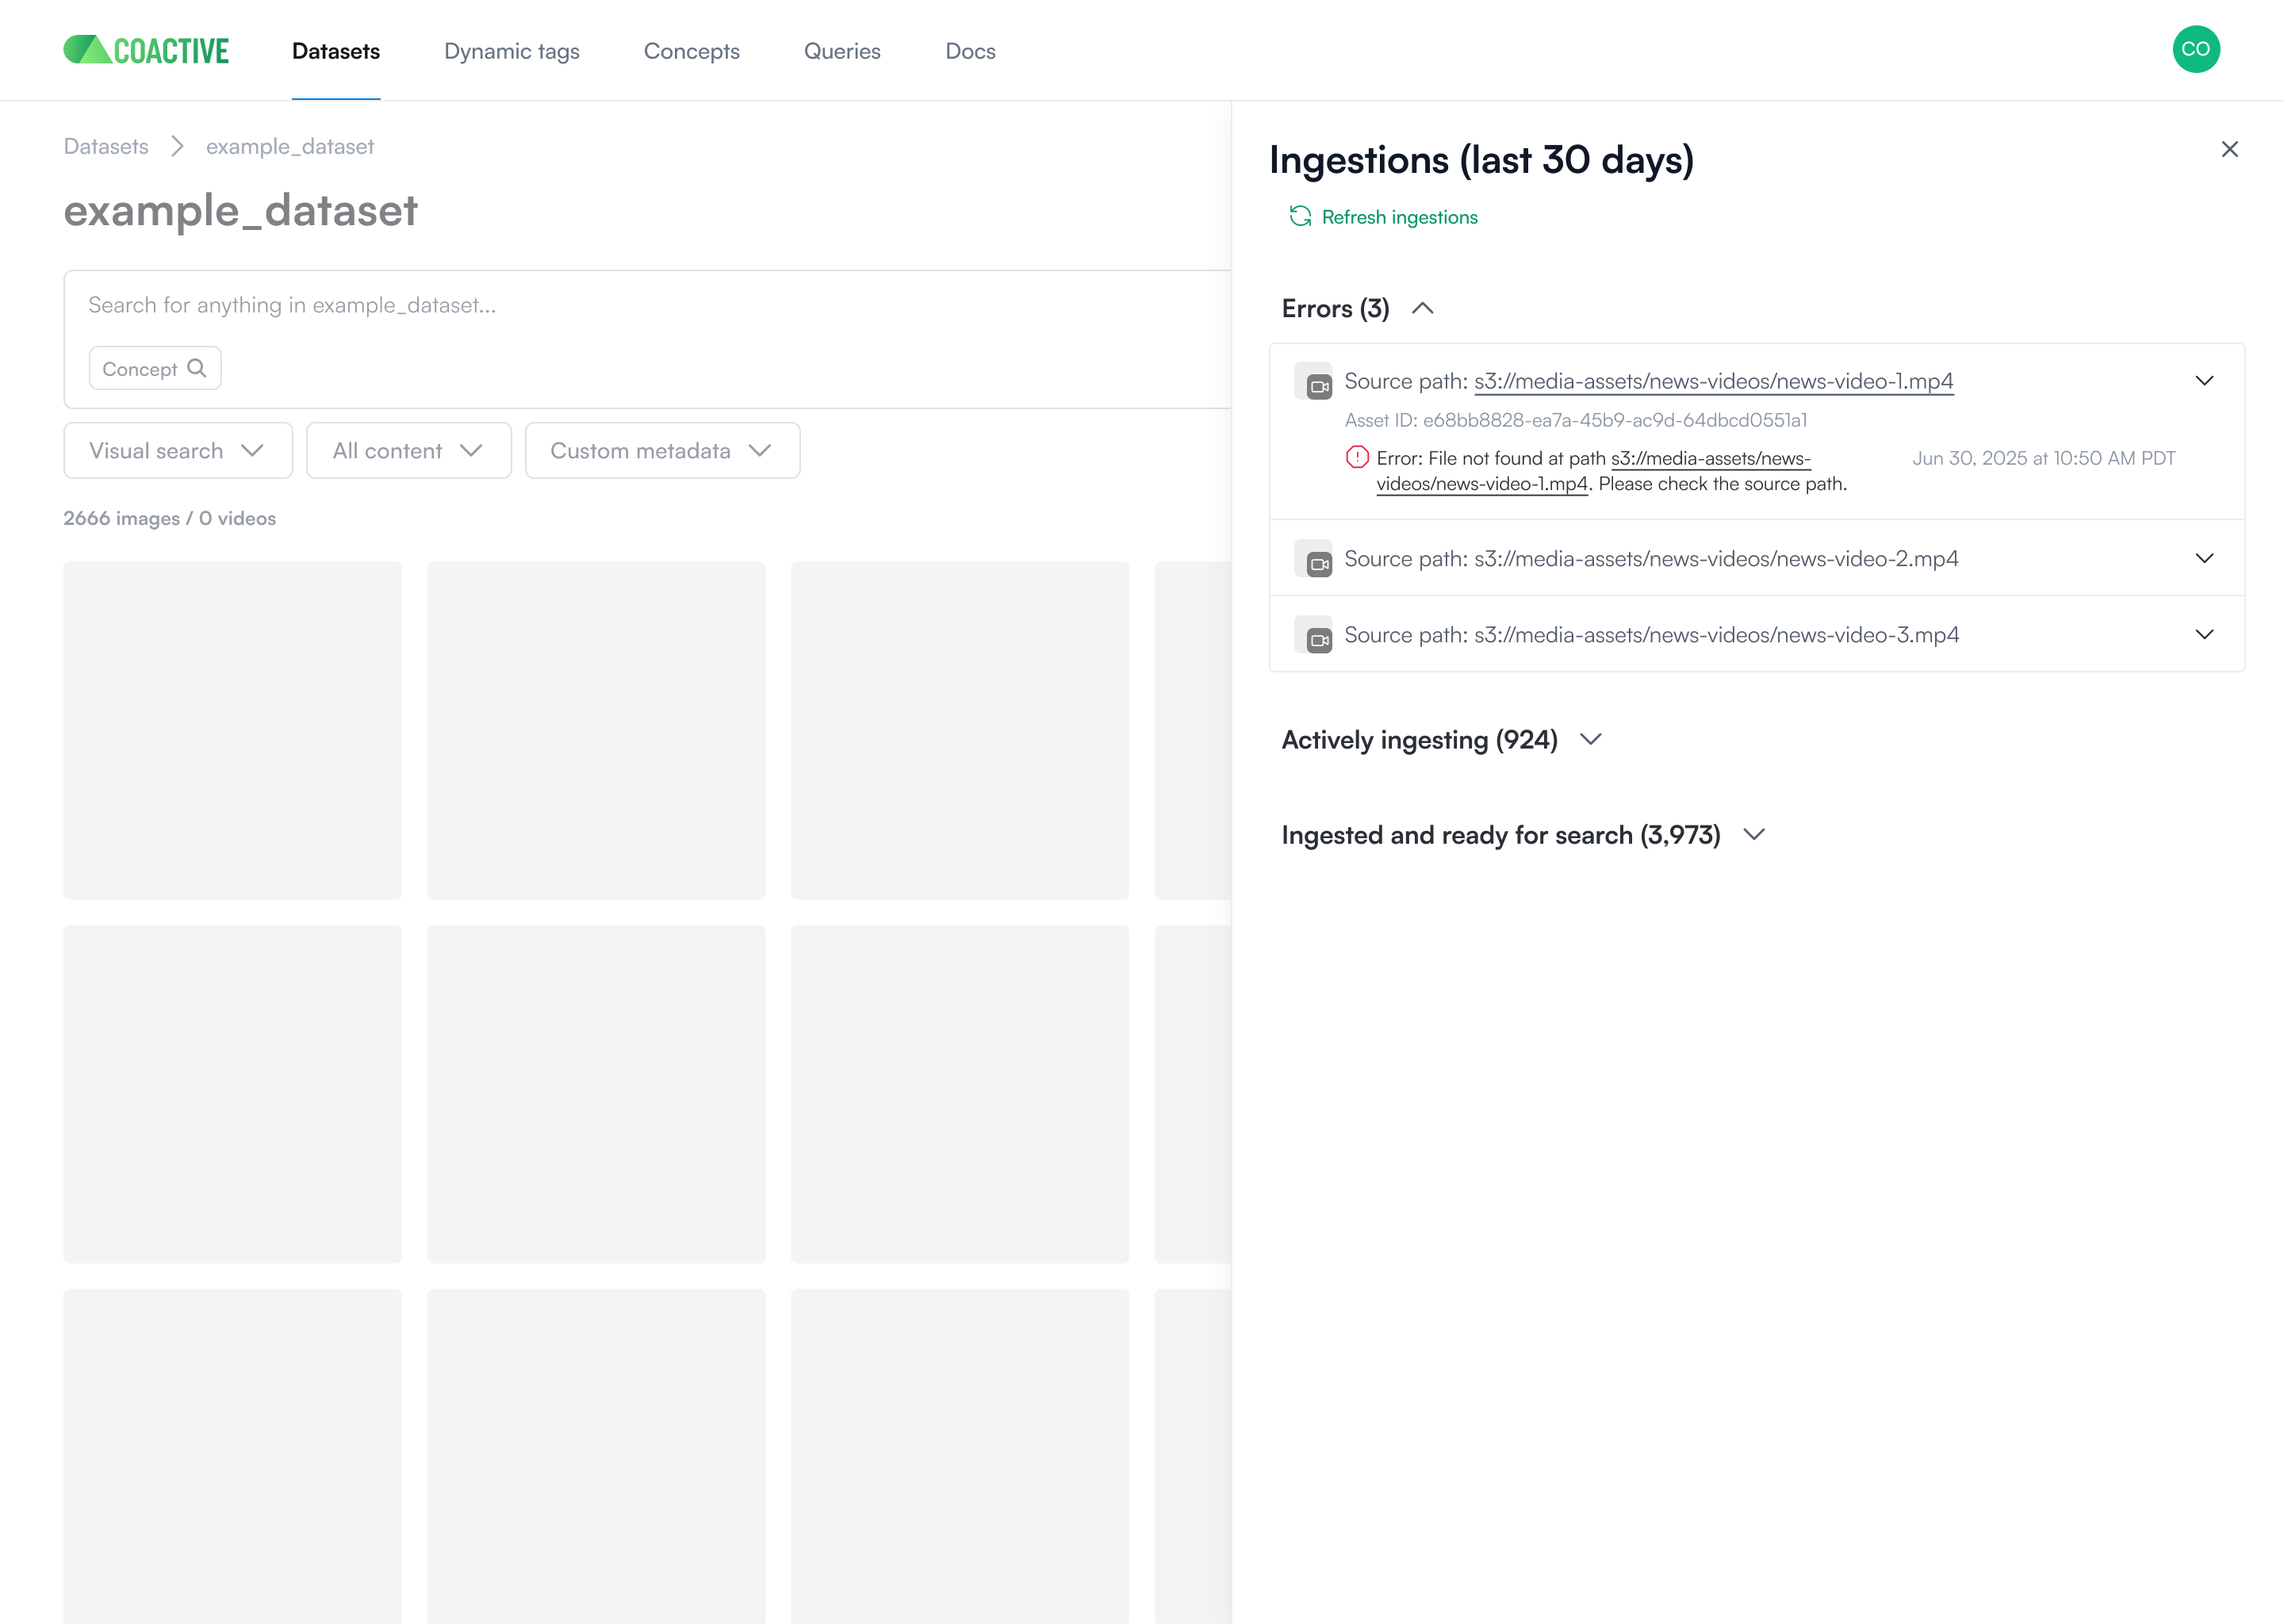Expand the Actively ingesting (924) section
This screenshot has width=2284, height=1624.
click(1590, 740)
